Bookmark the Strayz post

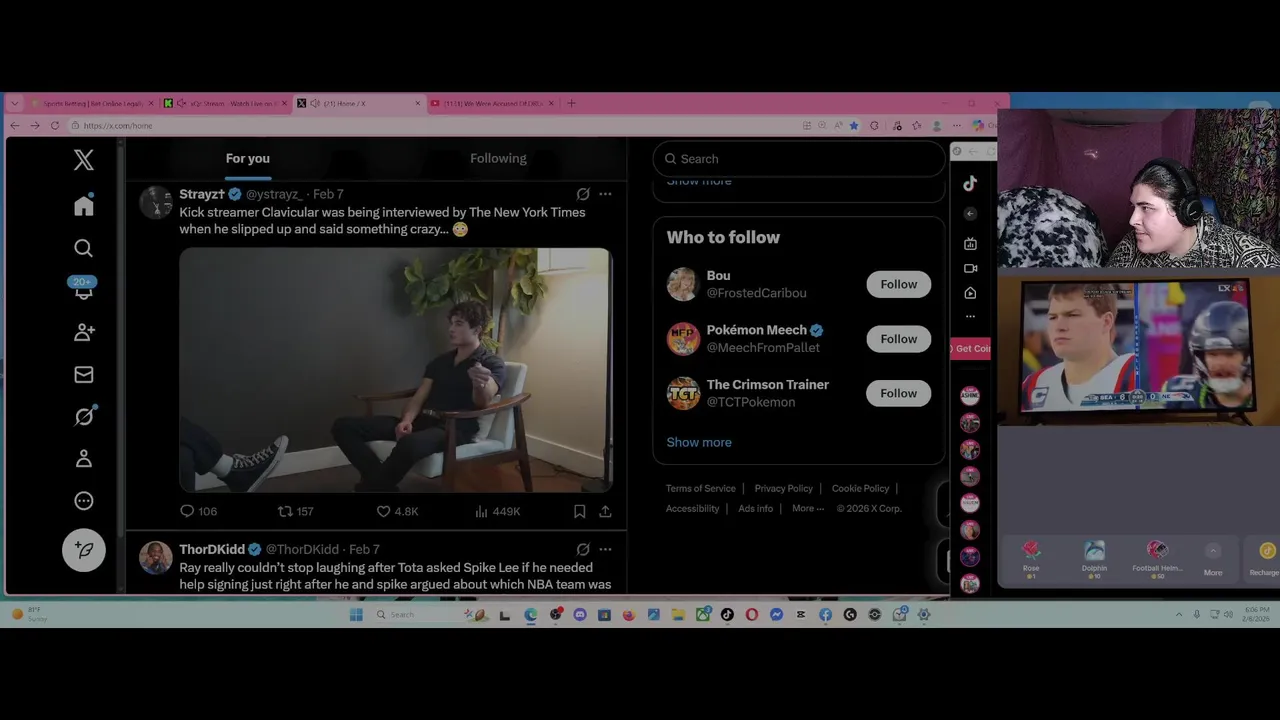tap(579, 511)
